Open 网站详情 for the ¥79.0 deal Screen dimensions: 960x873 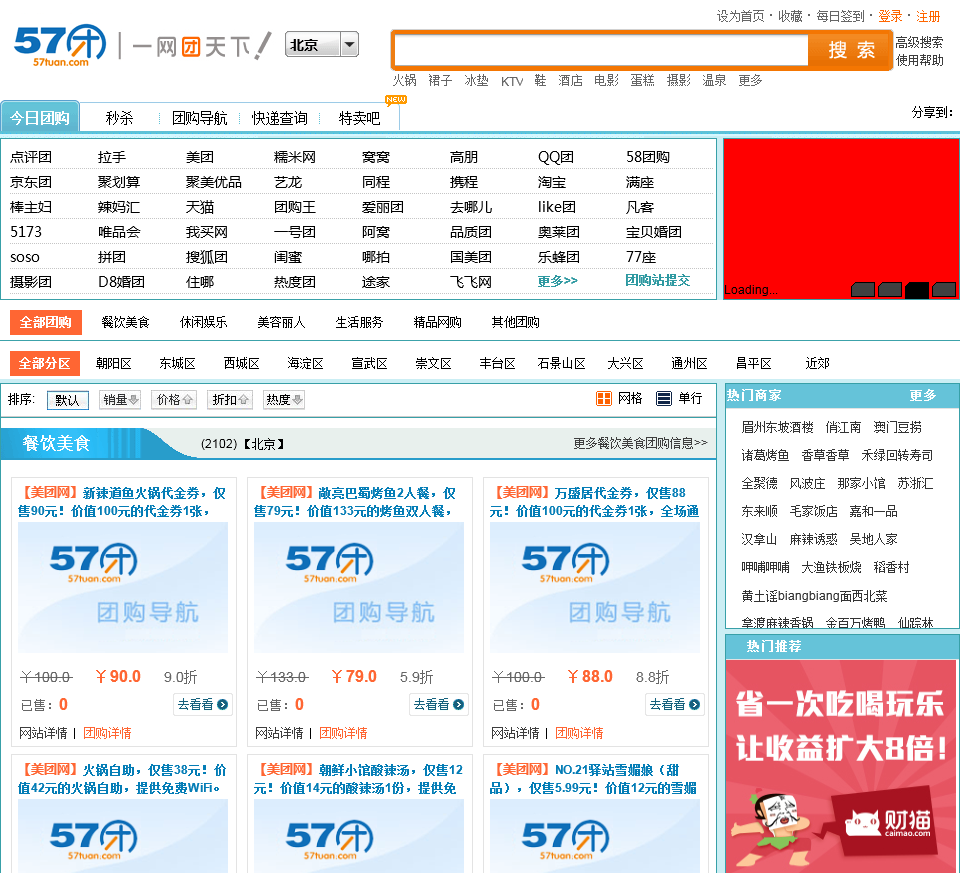(279, 733)
